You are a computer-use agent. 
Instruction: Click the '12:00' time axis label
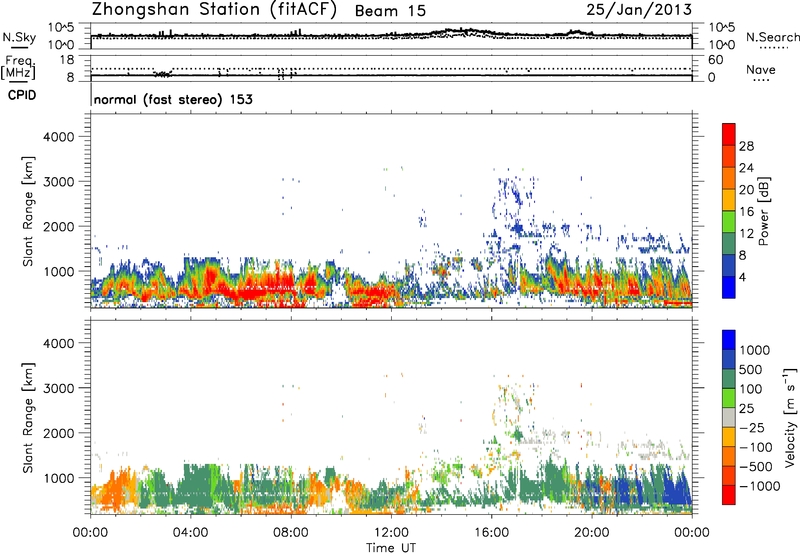click(x=391, y=533)
